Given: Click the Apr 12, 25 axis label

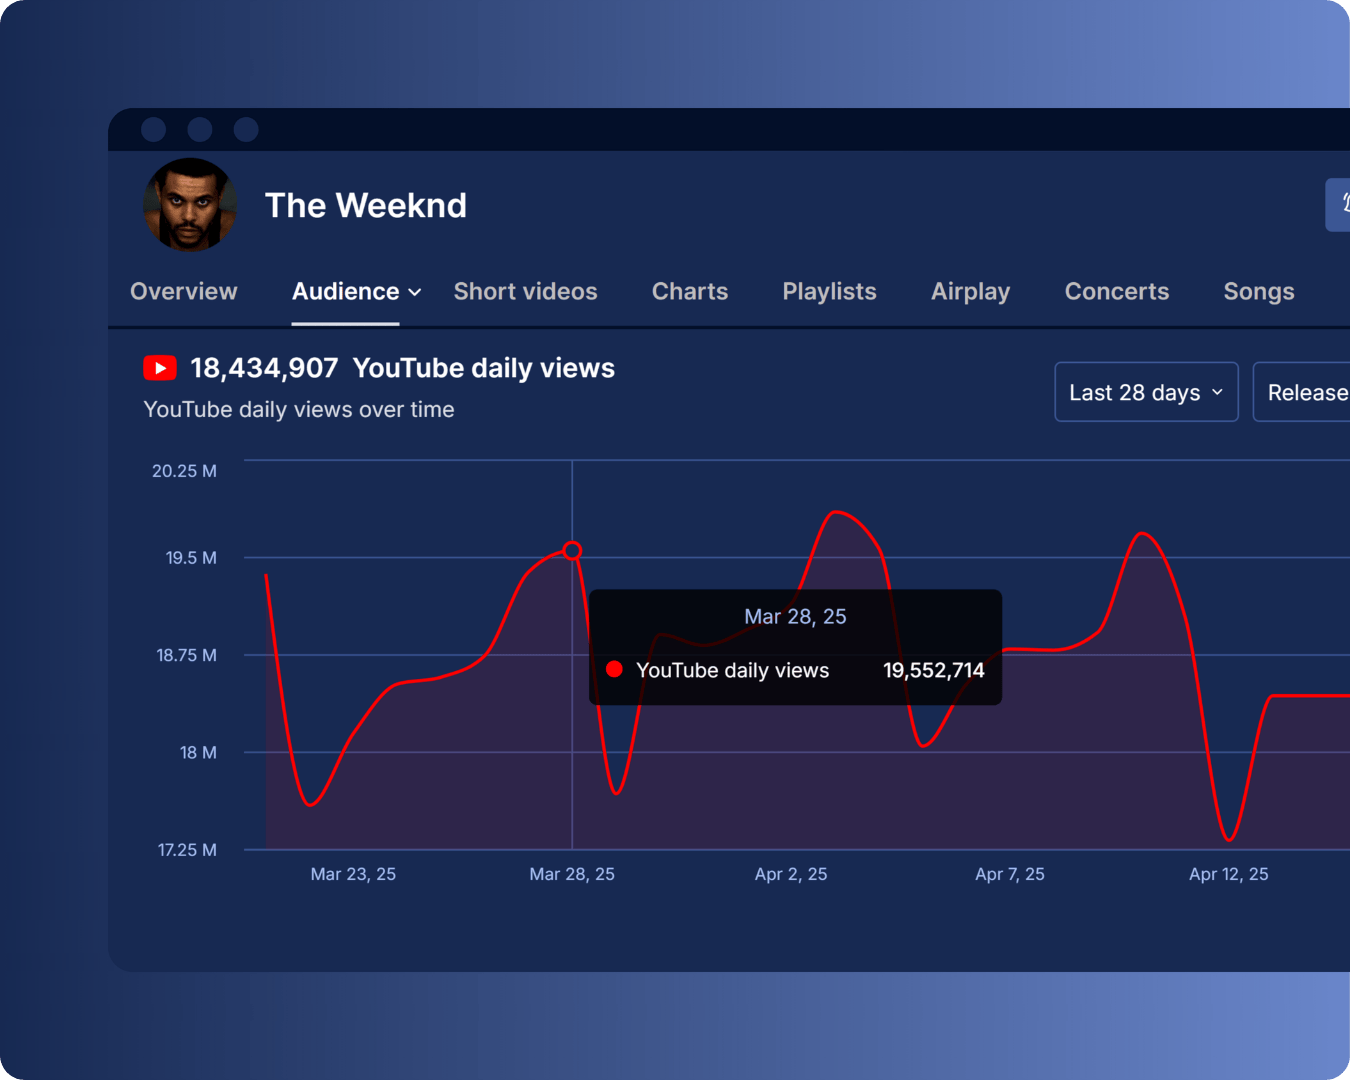Looking at the screenshot, I should (1229, 874).
